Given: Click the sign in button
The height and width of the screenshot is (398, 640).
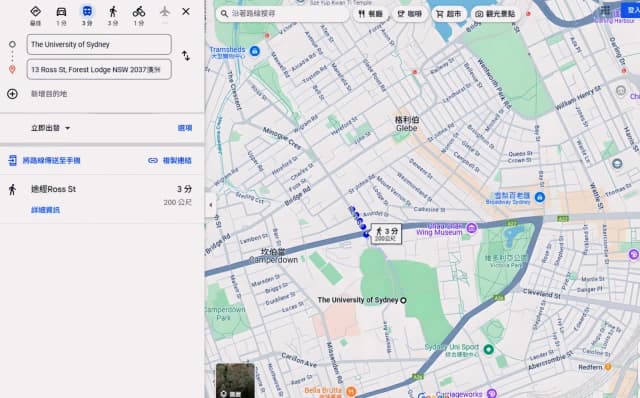Looking at the screenshot, I should pos(631,10).
